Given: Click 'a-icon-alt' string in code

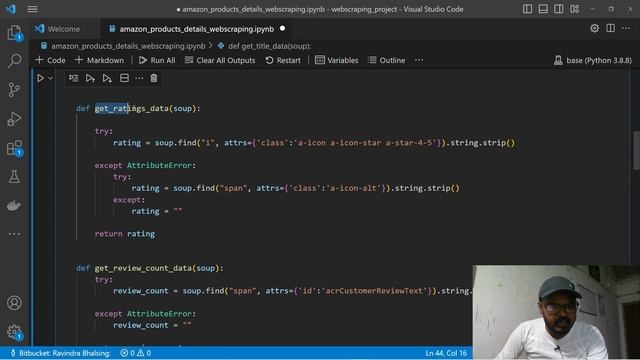Looking at the screenshot, I should point(354,188).
